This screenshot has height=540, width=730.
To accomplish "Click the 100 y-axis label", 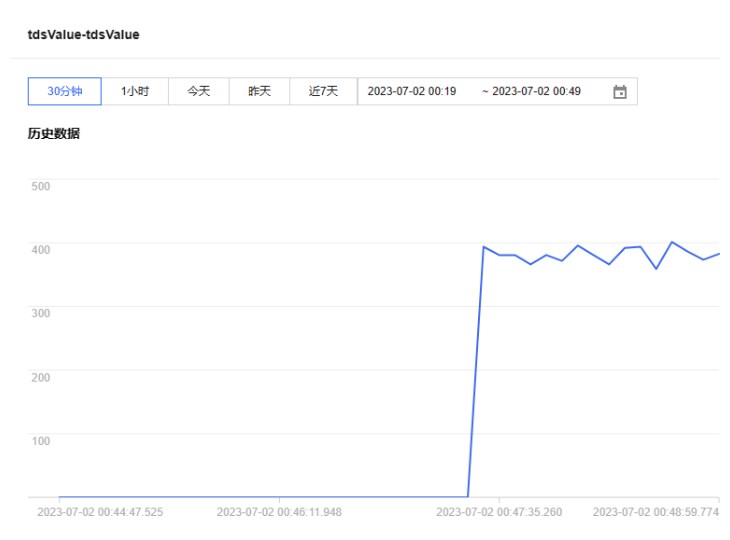I will (41, 440).
